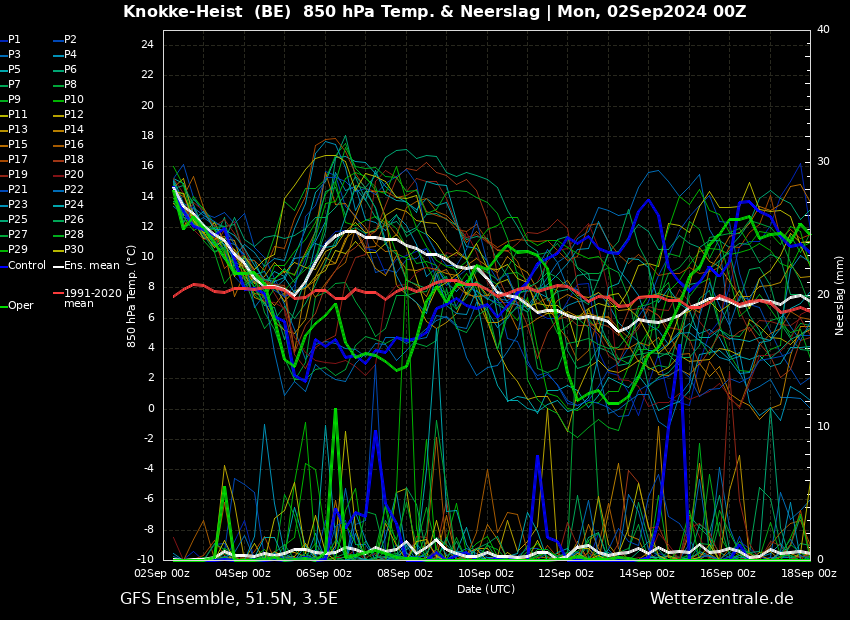The image size is (850, 620).
Task: Click the 06Sep 00z date tick label
Action: pyautogui.click(x=324, y=573)
